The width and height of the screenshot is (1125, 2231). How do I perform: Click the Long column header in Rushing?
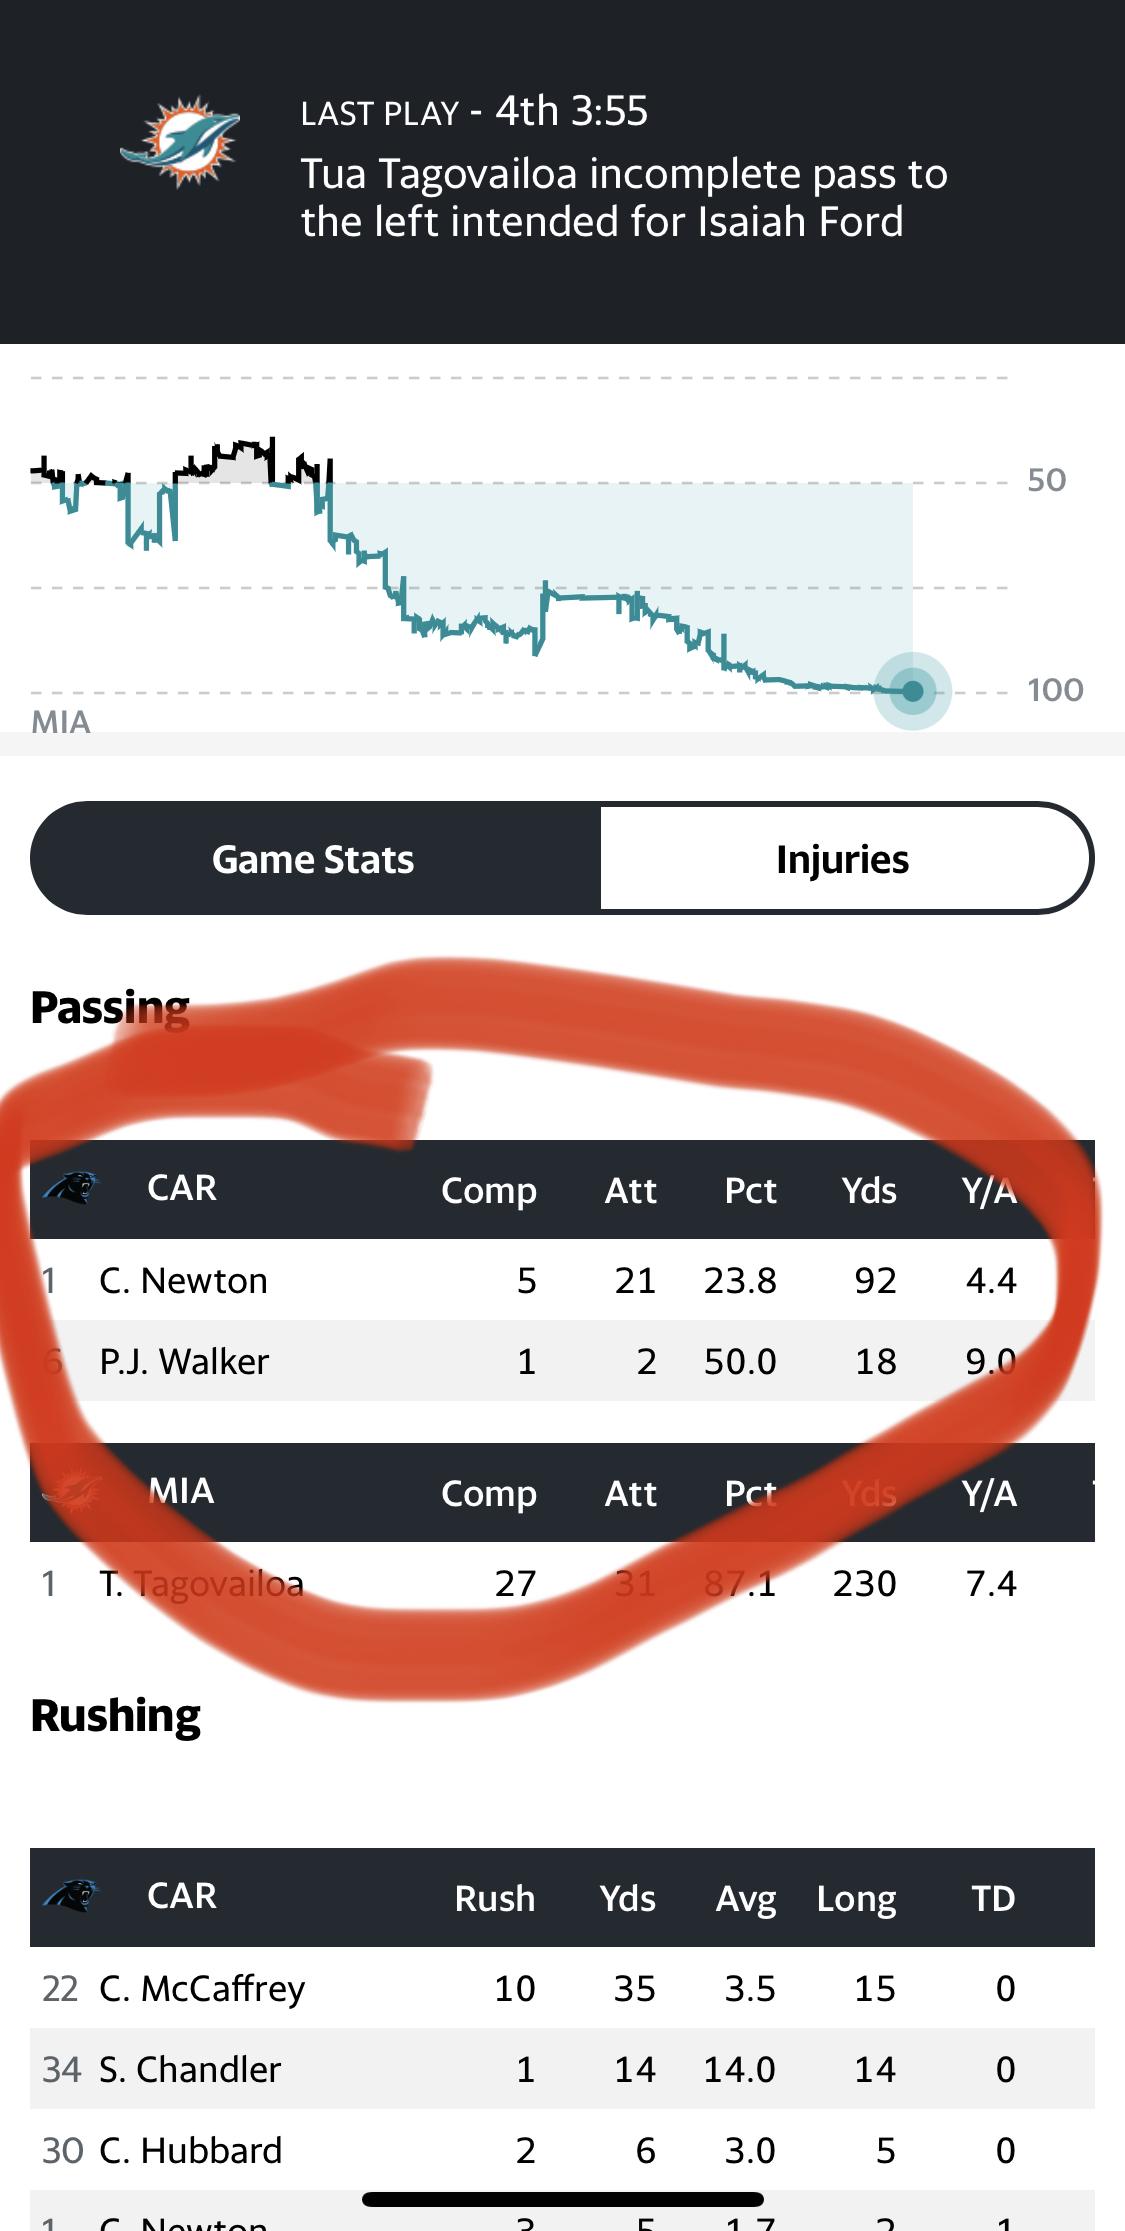point(856,1898)
